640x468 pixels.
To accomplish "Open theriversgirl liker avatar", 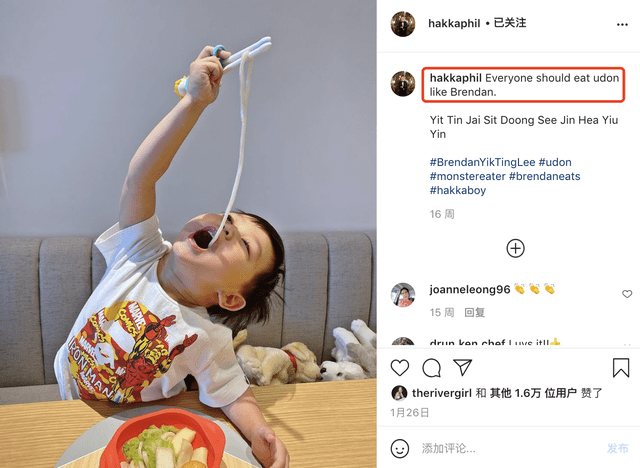I will 399,393.
